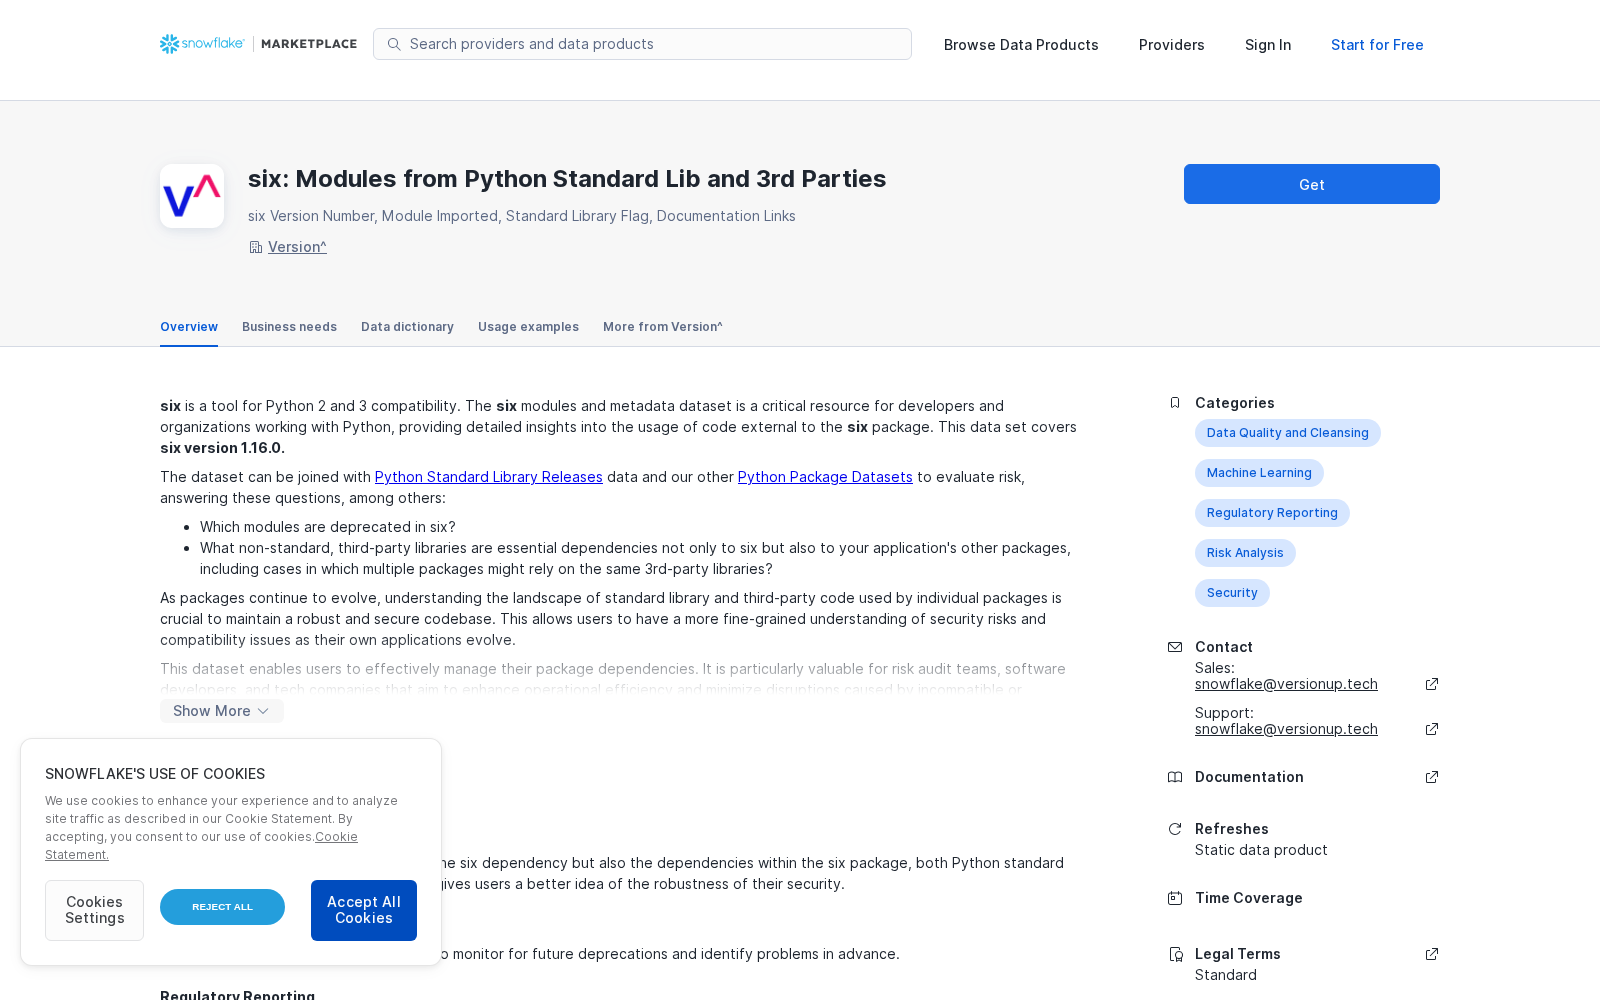
Task: Open Browse Data Products menu
Action: coord(1021,45)
